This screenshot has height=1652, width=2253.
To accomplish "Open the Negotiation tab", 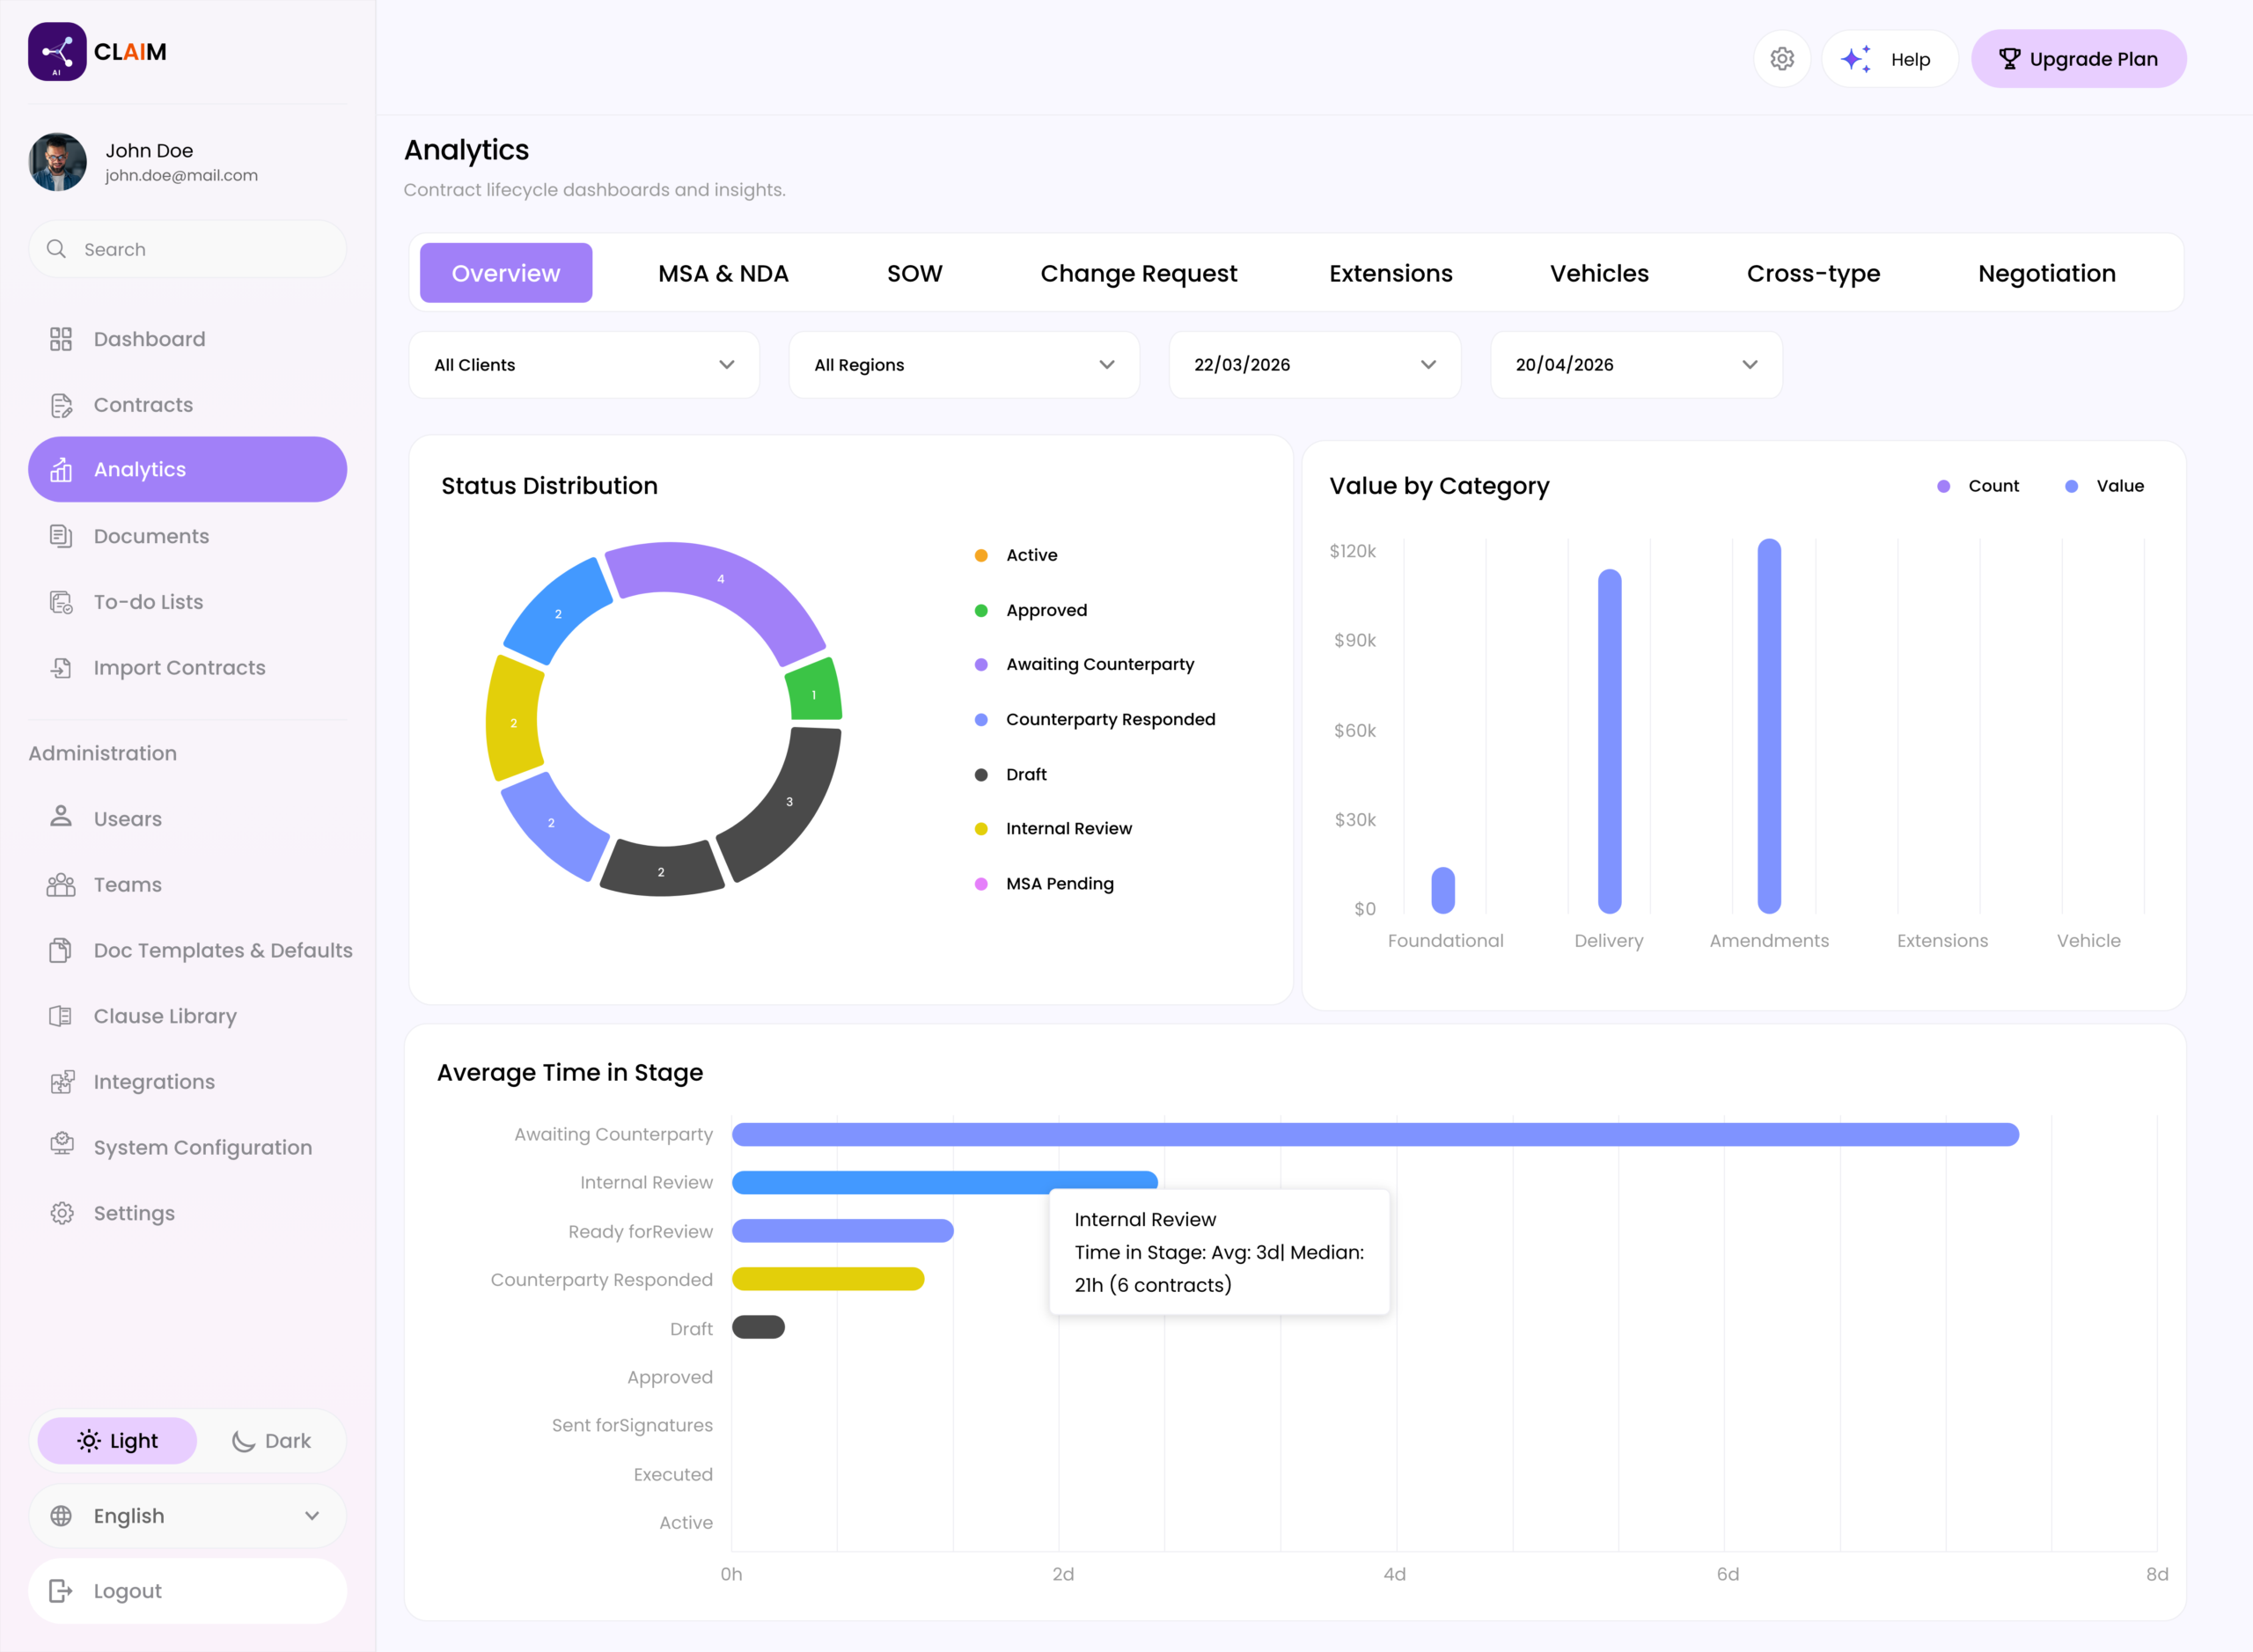I will click(x=2047, y=273).
